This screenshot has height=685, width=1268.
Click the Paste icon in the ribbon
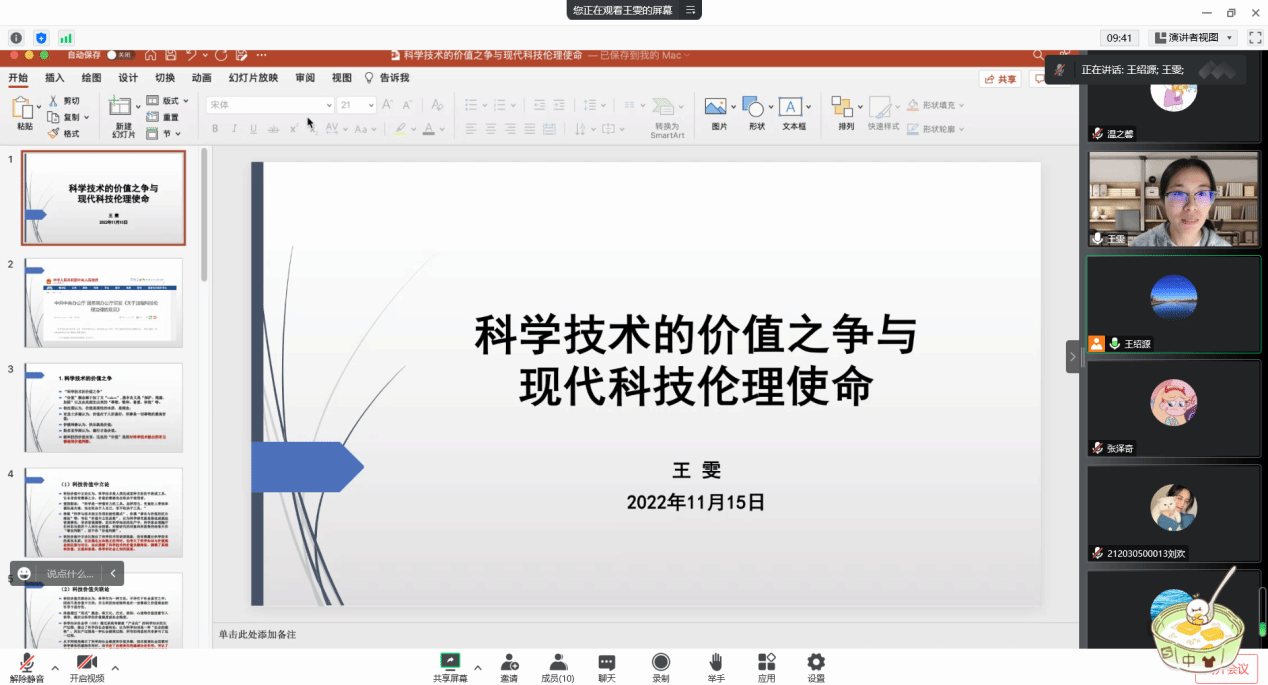(24, 109)
